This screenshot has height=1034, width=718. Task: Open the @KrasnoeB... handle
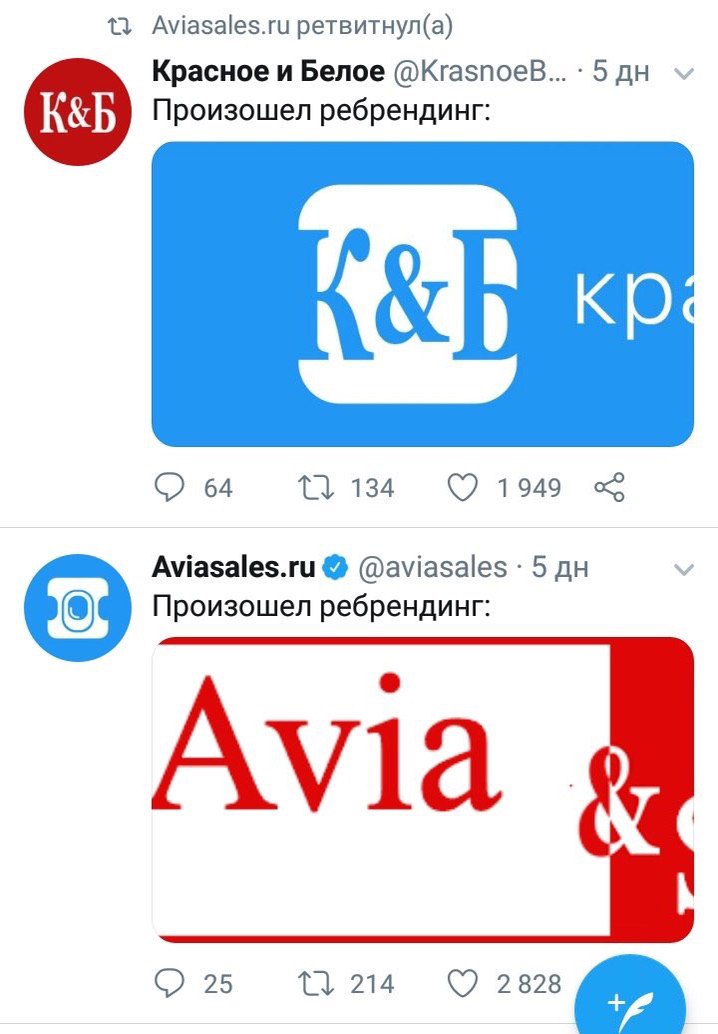point(480,71)
